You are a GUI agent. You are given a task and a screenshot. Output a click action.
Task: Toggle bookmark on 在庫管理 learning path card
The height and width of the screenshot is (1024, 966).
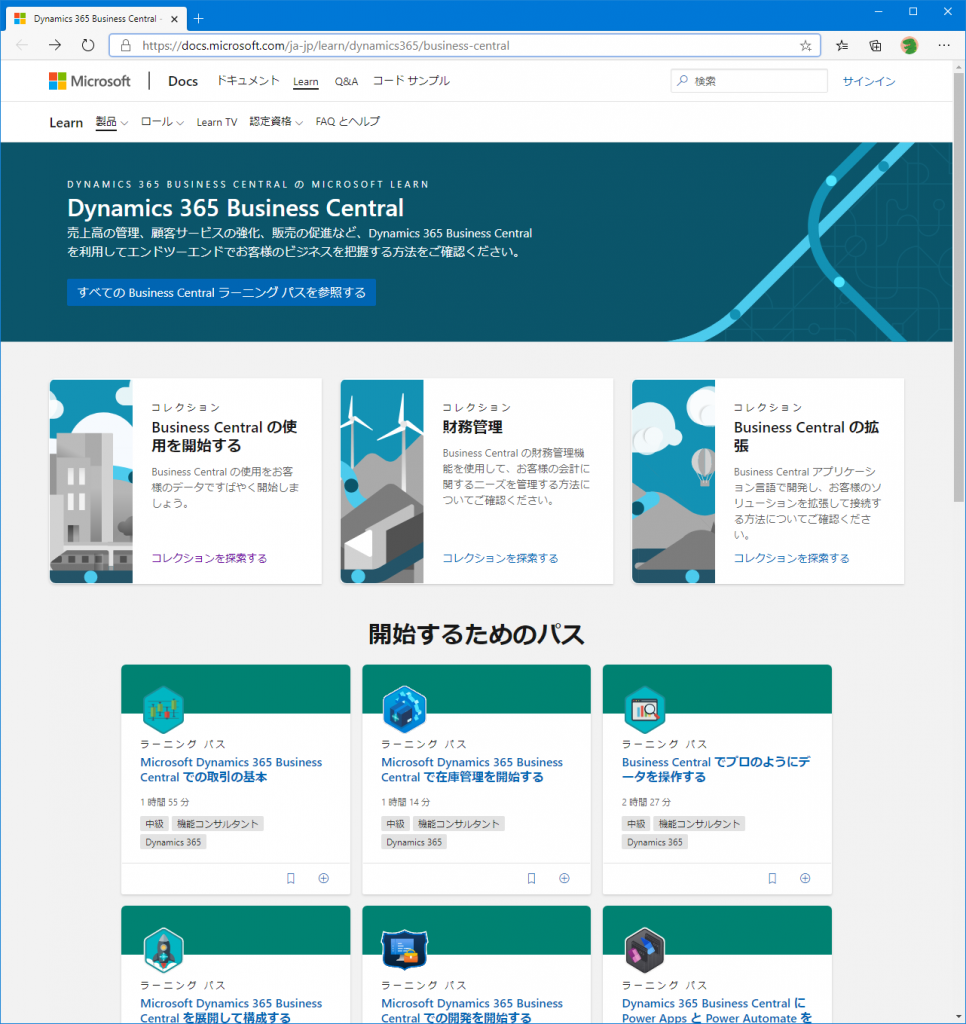click(x=532, y=878)
